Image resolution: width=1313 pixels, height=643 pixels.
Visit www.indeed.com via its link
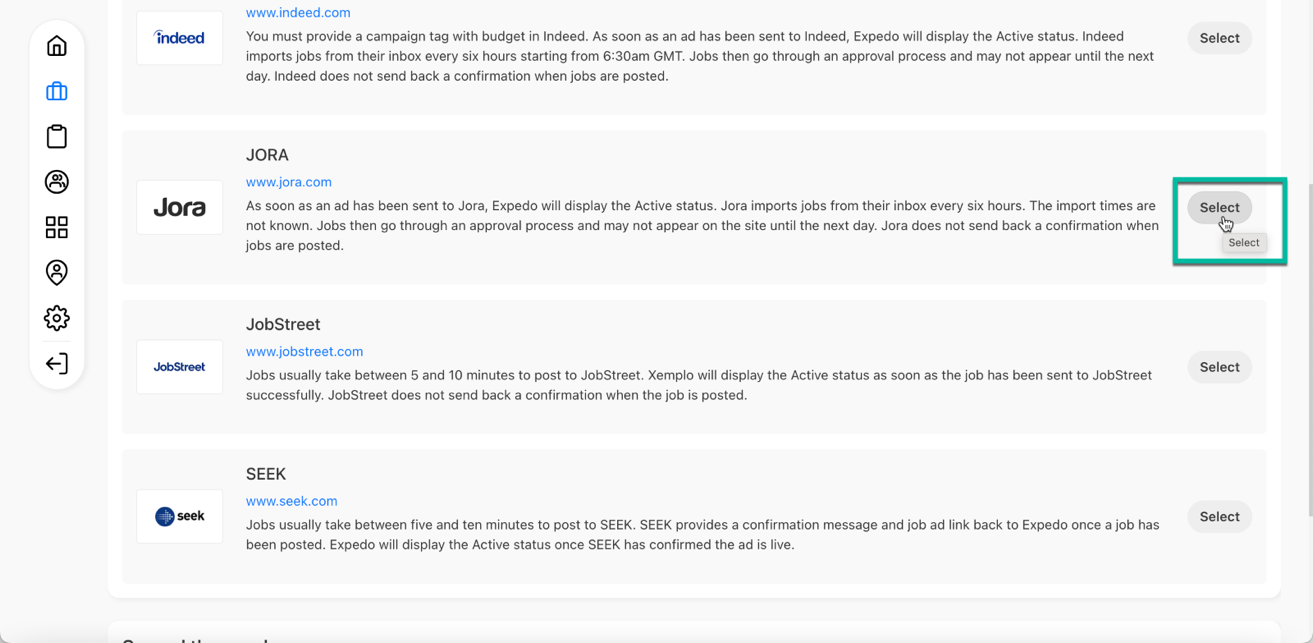pyautogui.click(x=297, y=12)
